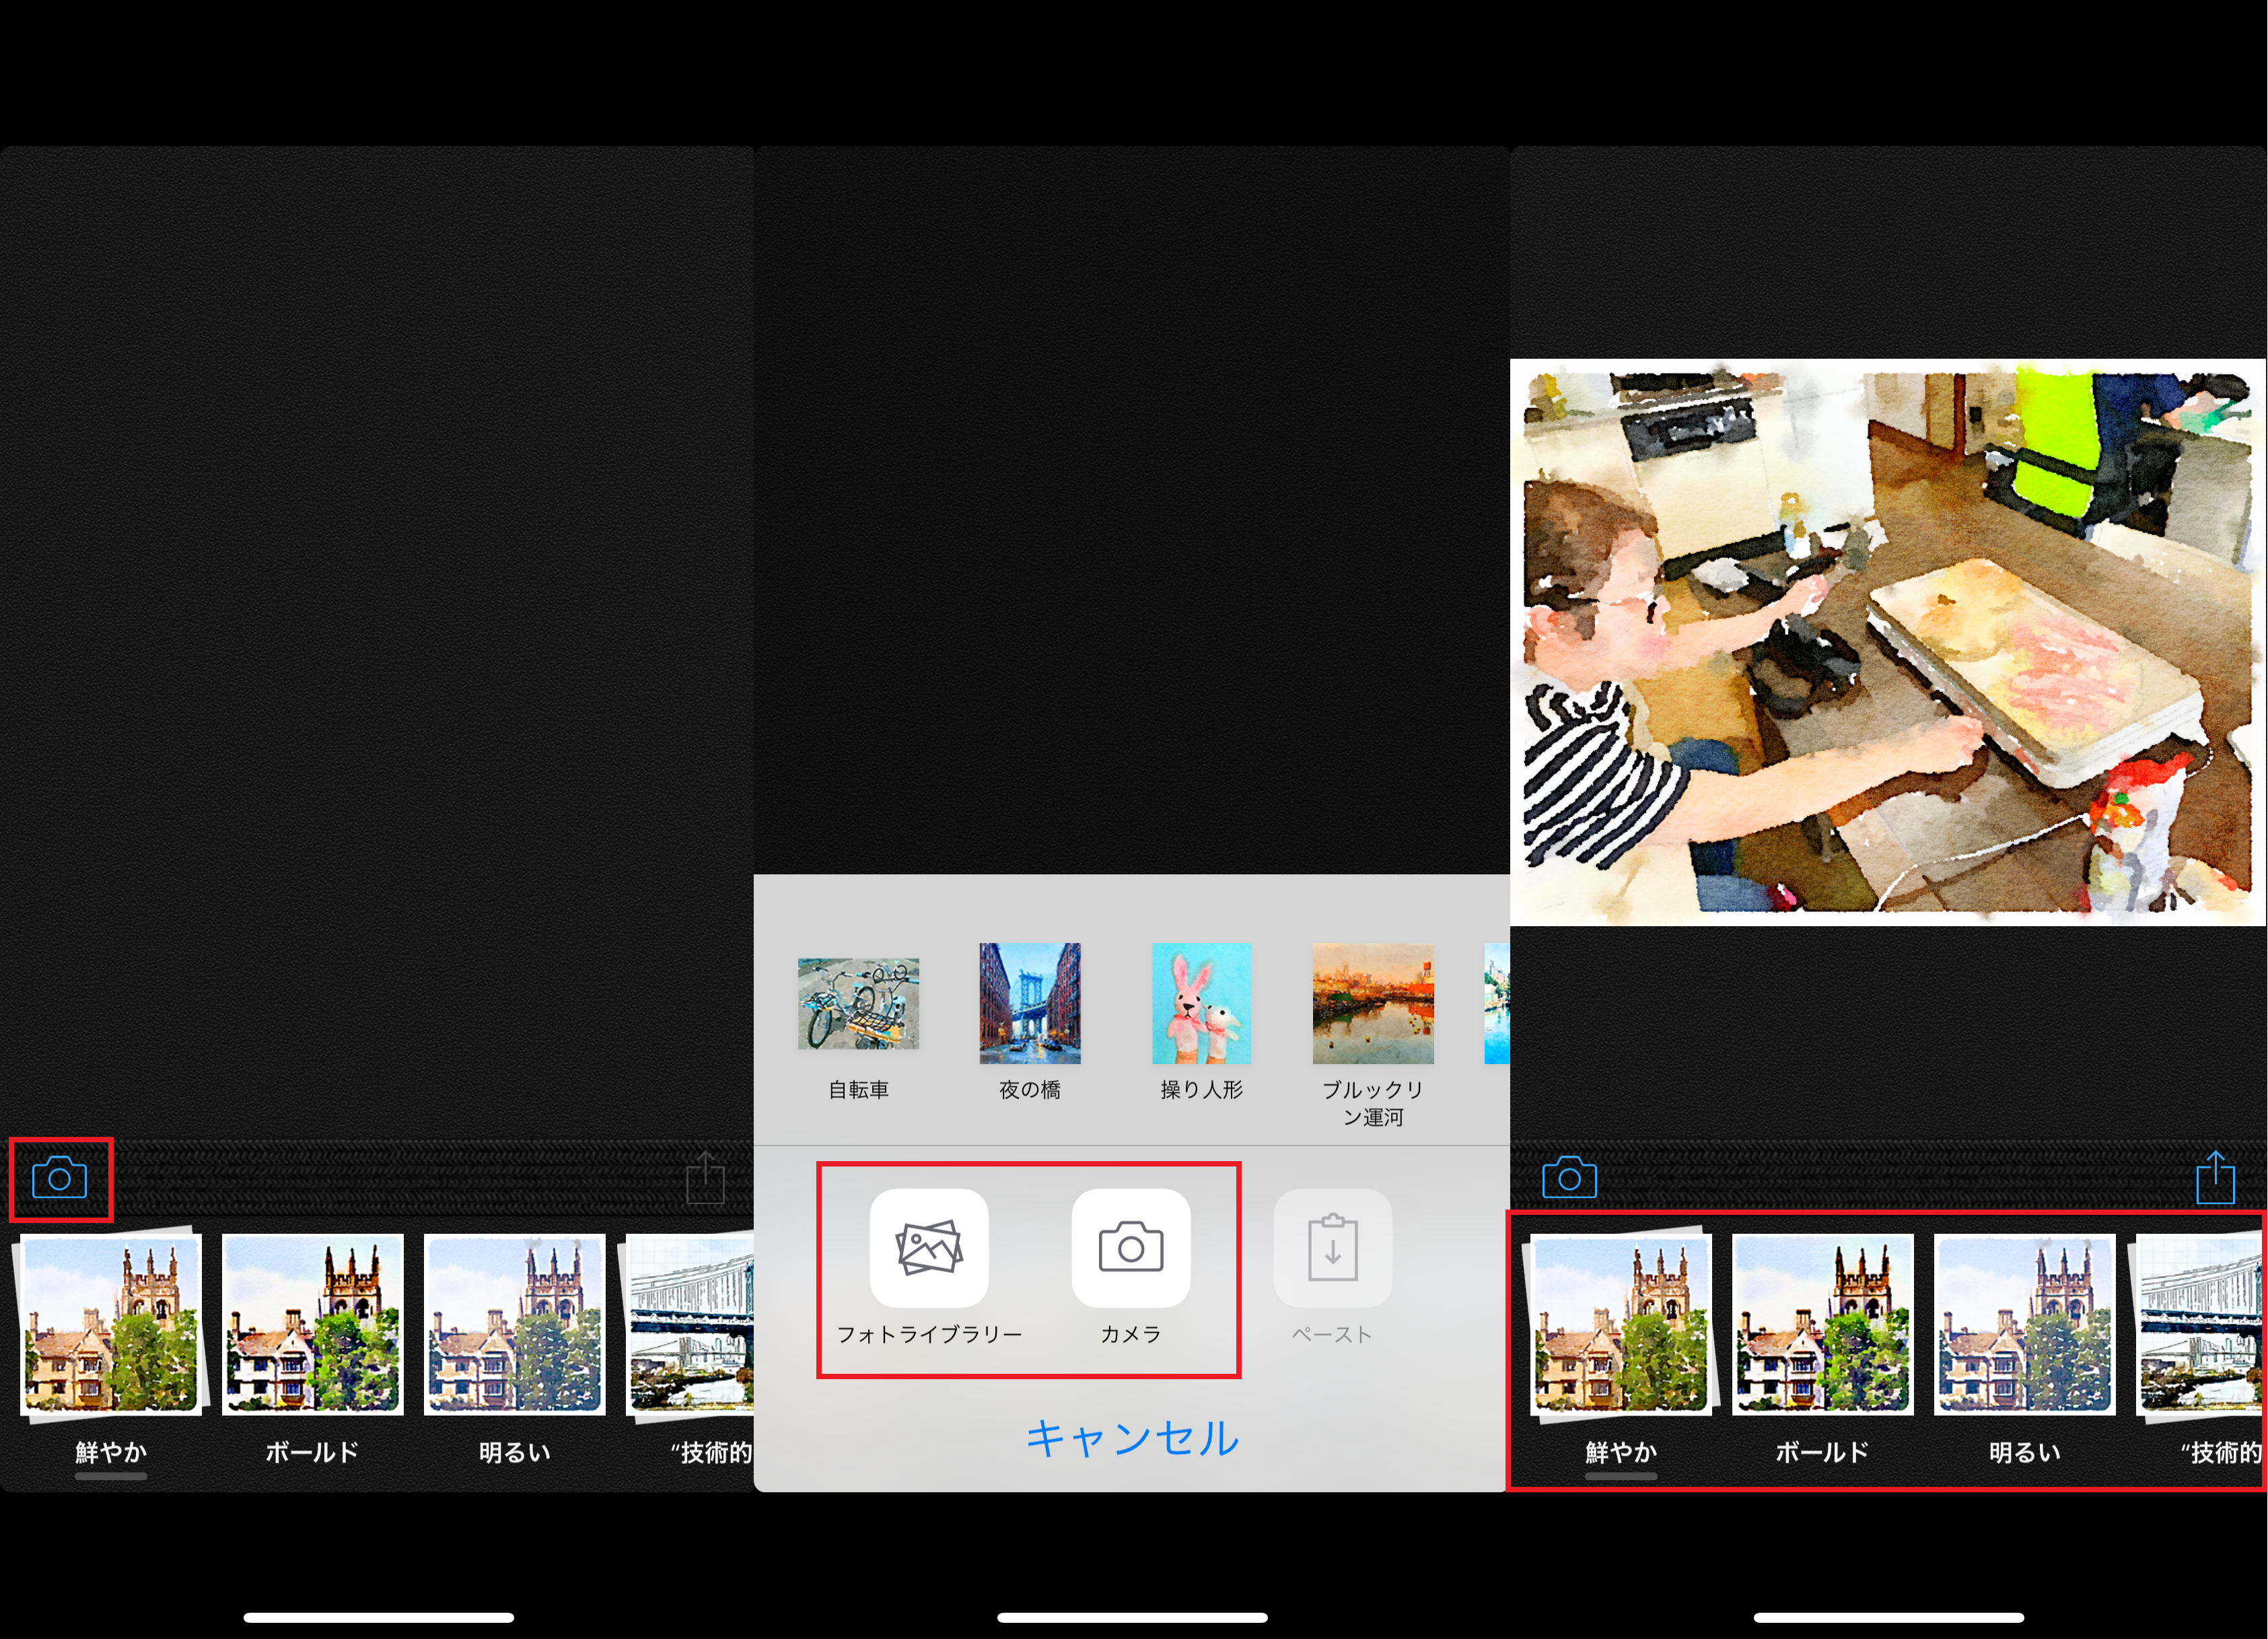Tap blue share icon in the right panel
2268x1639 pixels.
point(2215,1178)
